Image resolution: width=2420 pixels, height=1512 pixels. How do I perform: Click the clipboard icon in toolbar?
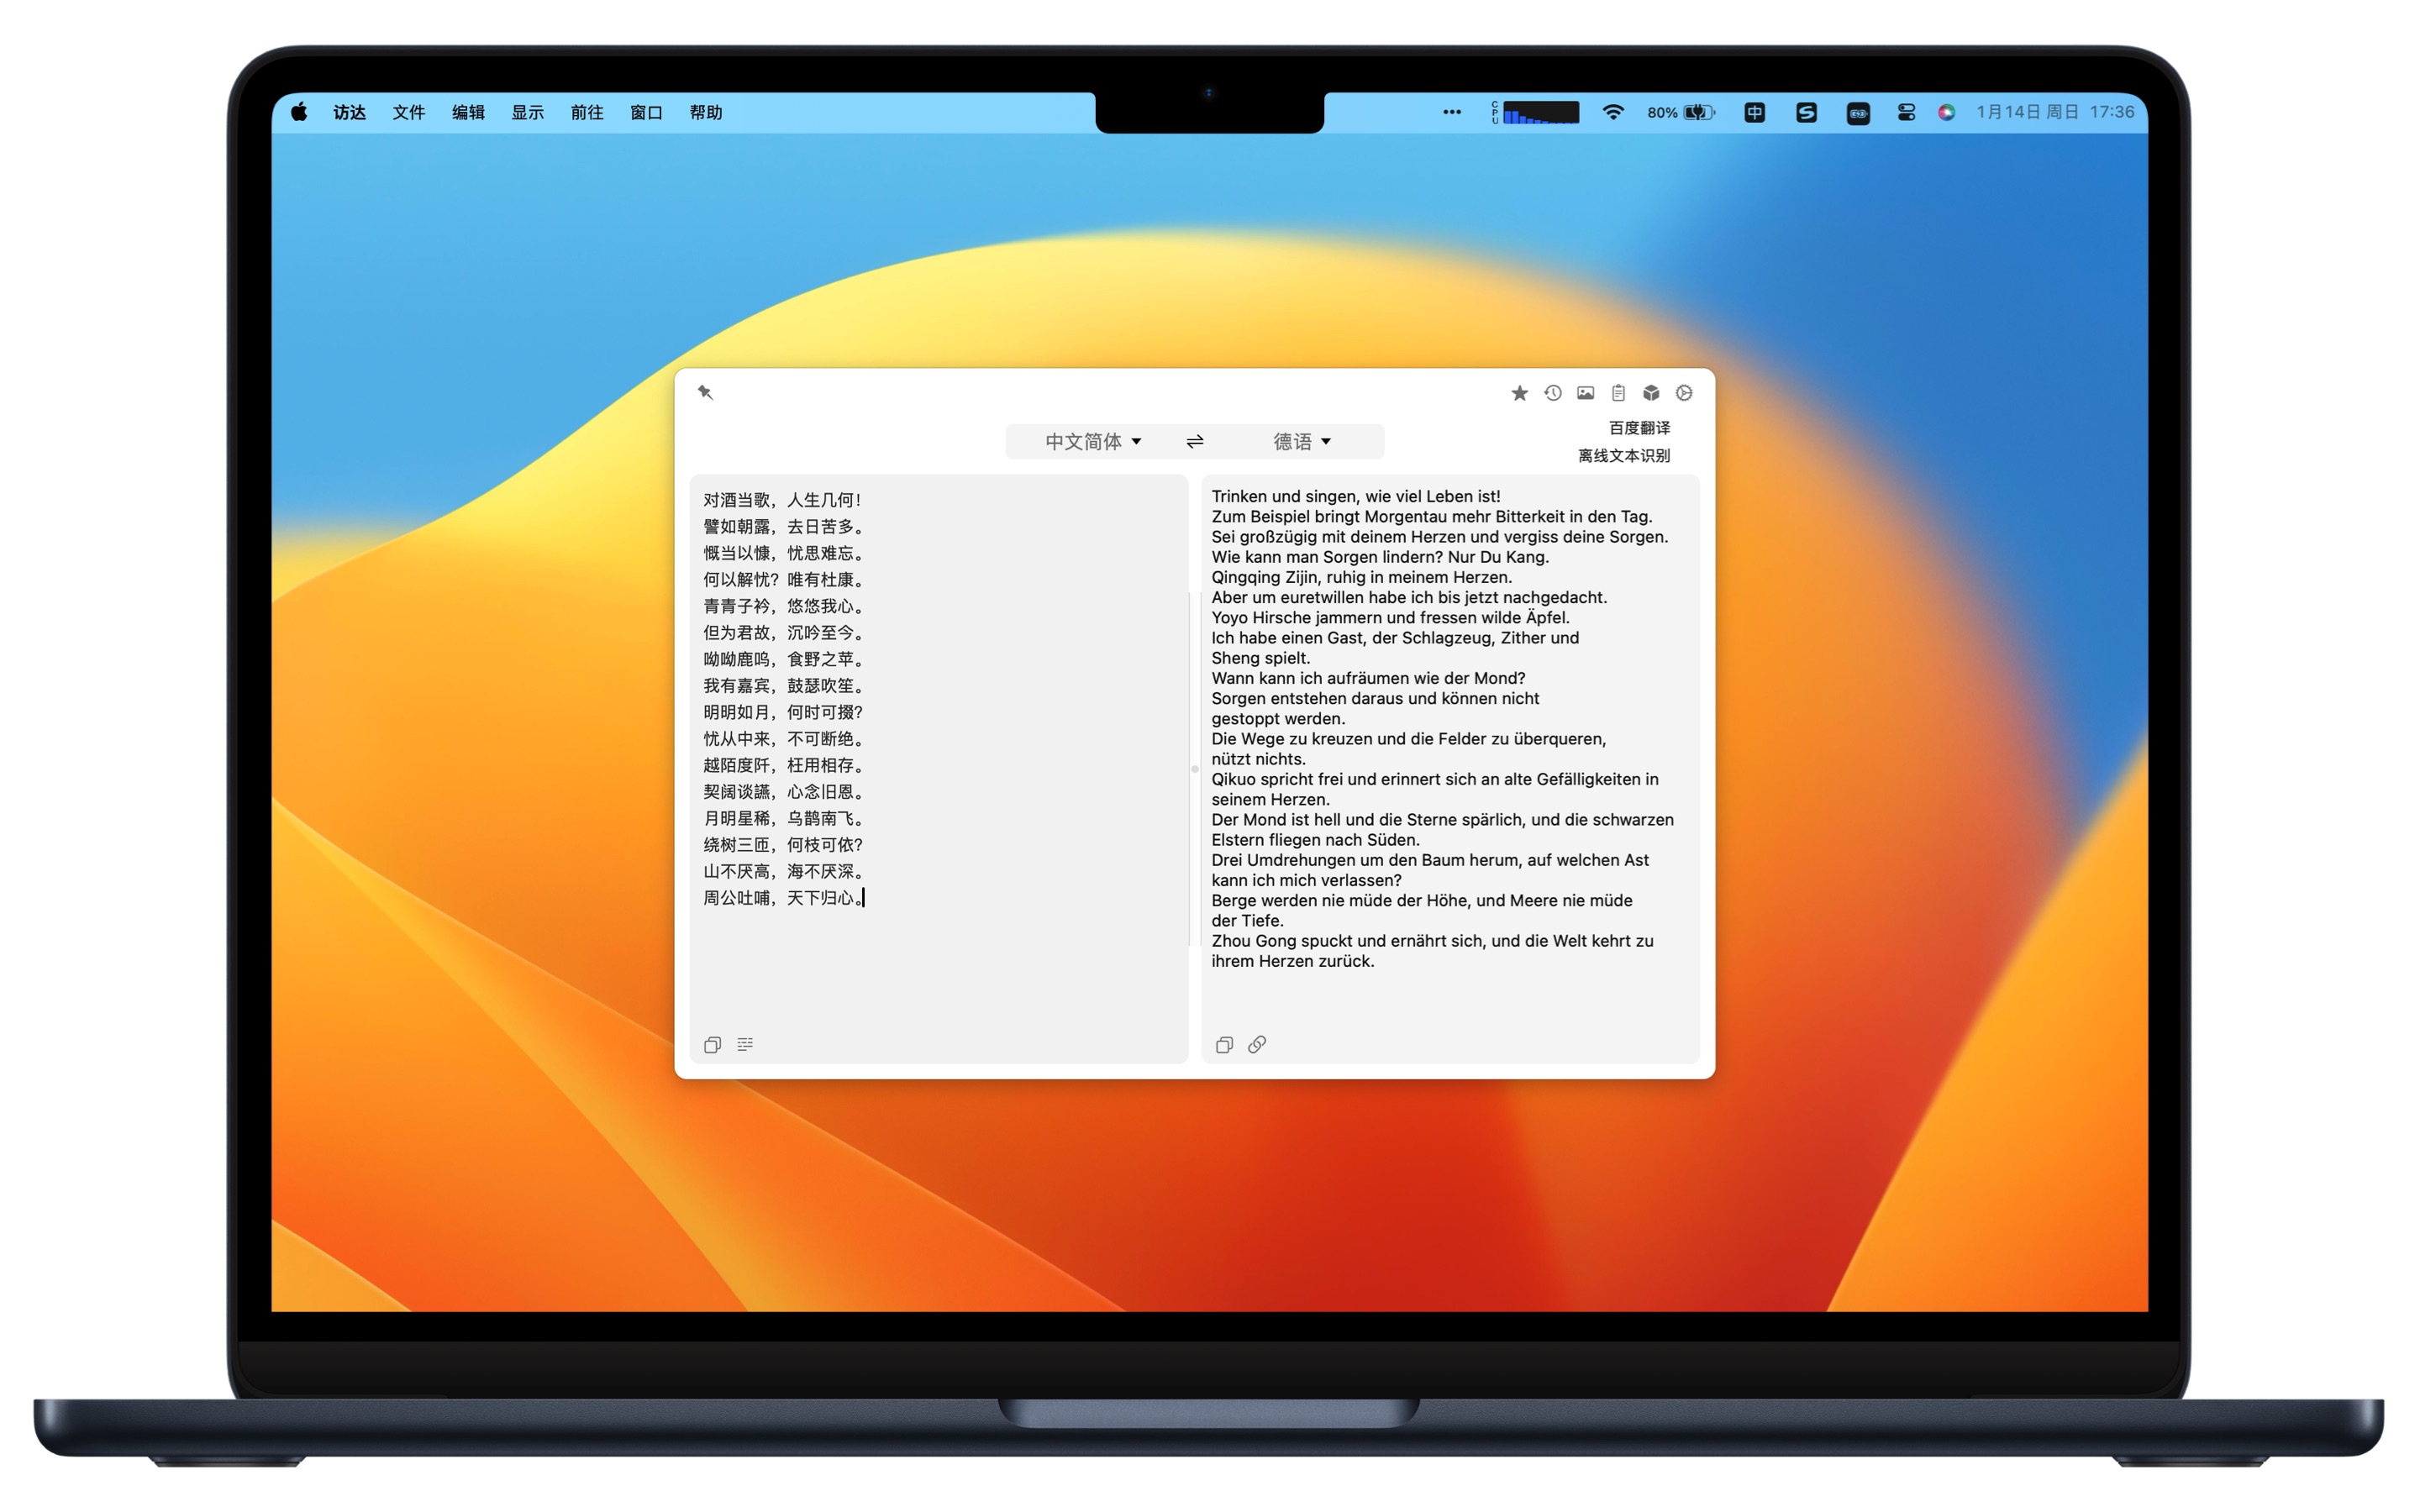[x=1618, y=393]
